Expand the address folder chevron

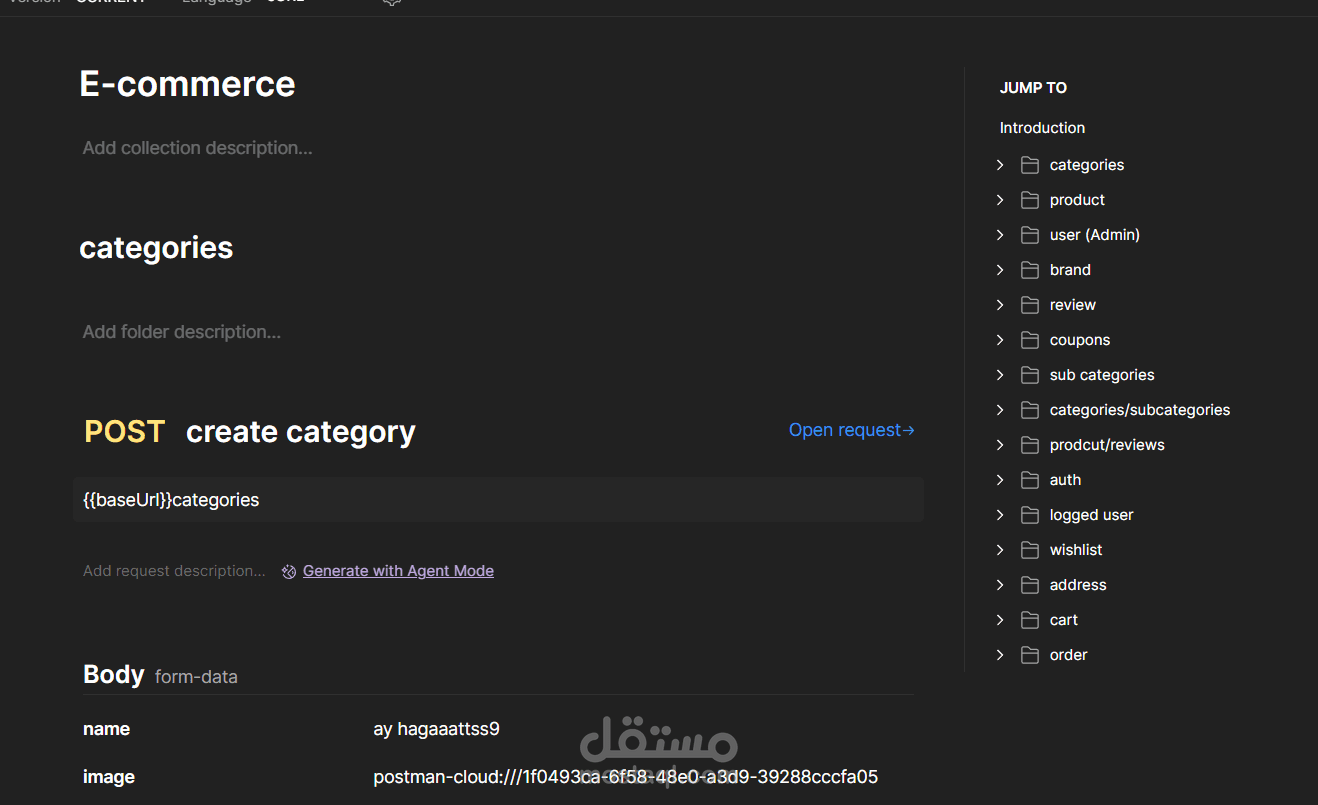click(1000, 585)
